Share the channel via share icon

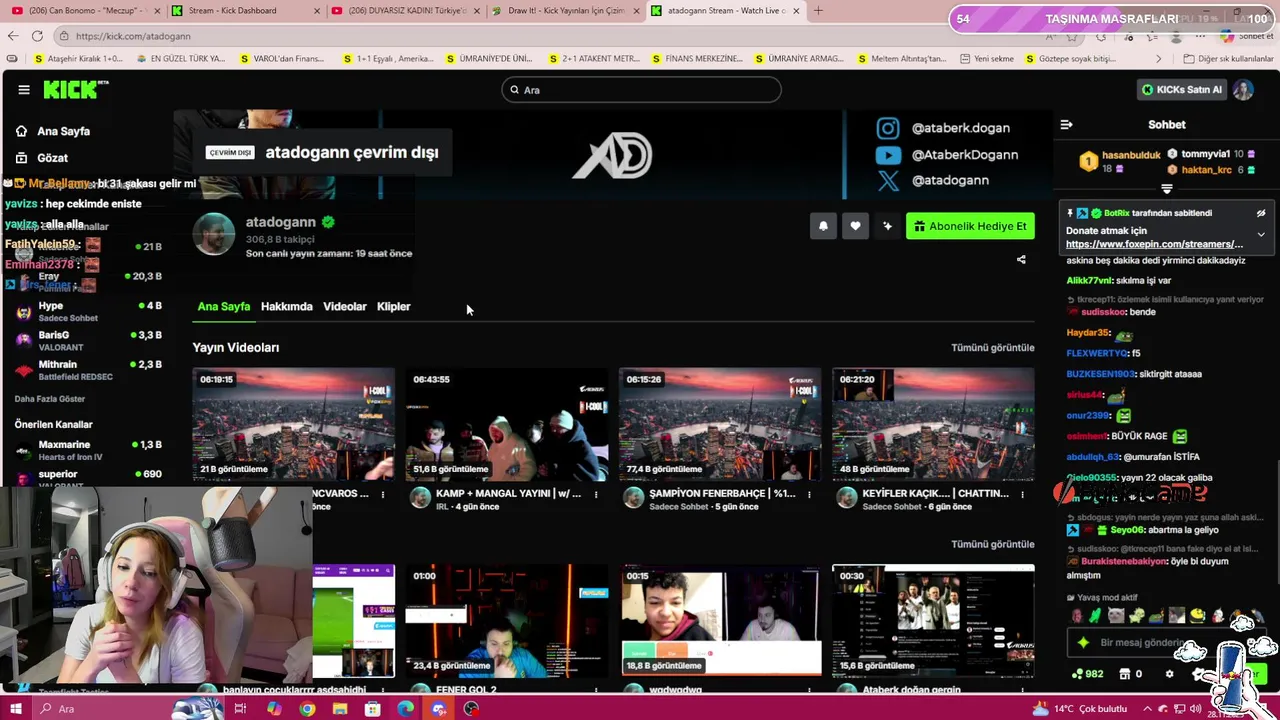[1021, 260]
